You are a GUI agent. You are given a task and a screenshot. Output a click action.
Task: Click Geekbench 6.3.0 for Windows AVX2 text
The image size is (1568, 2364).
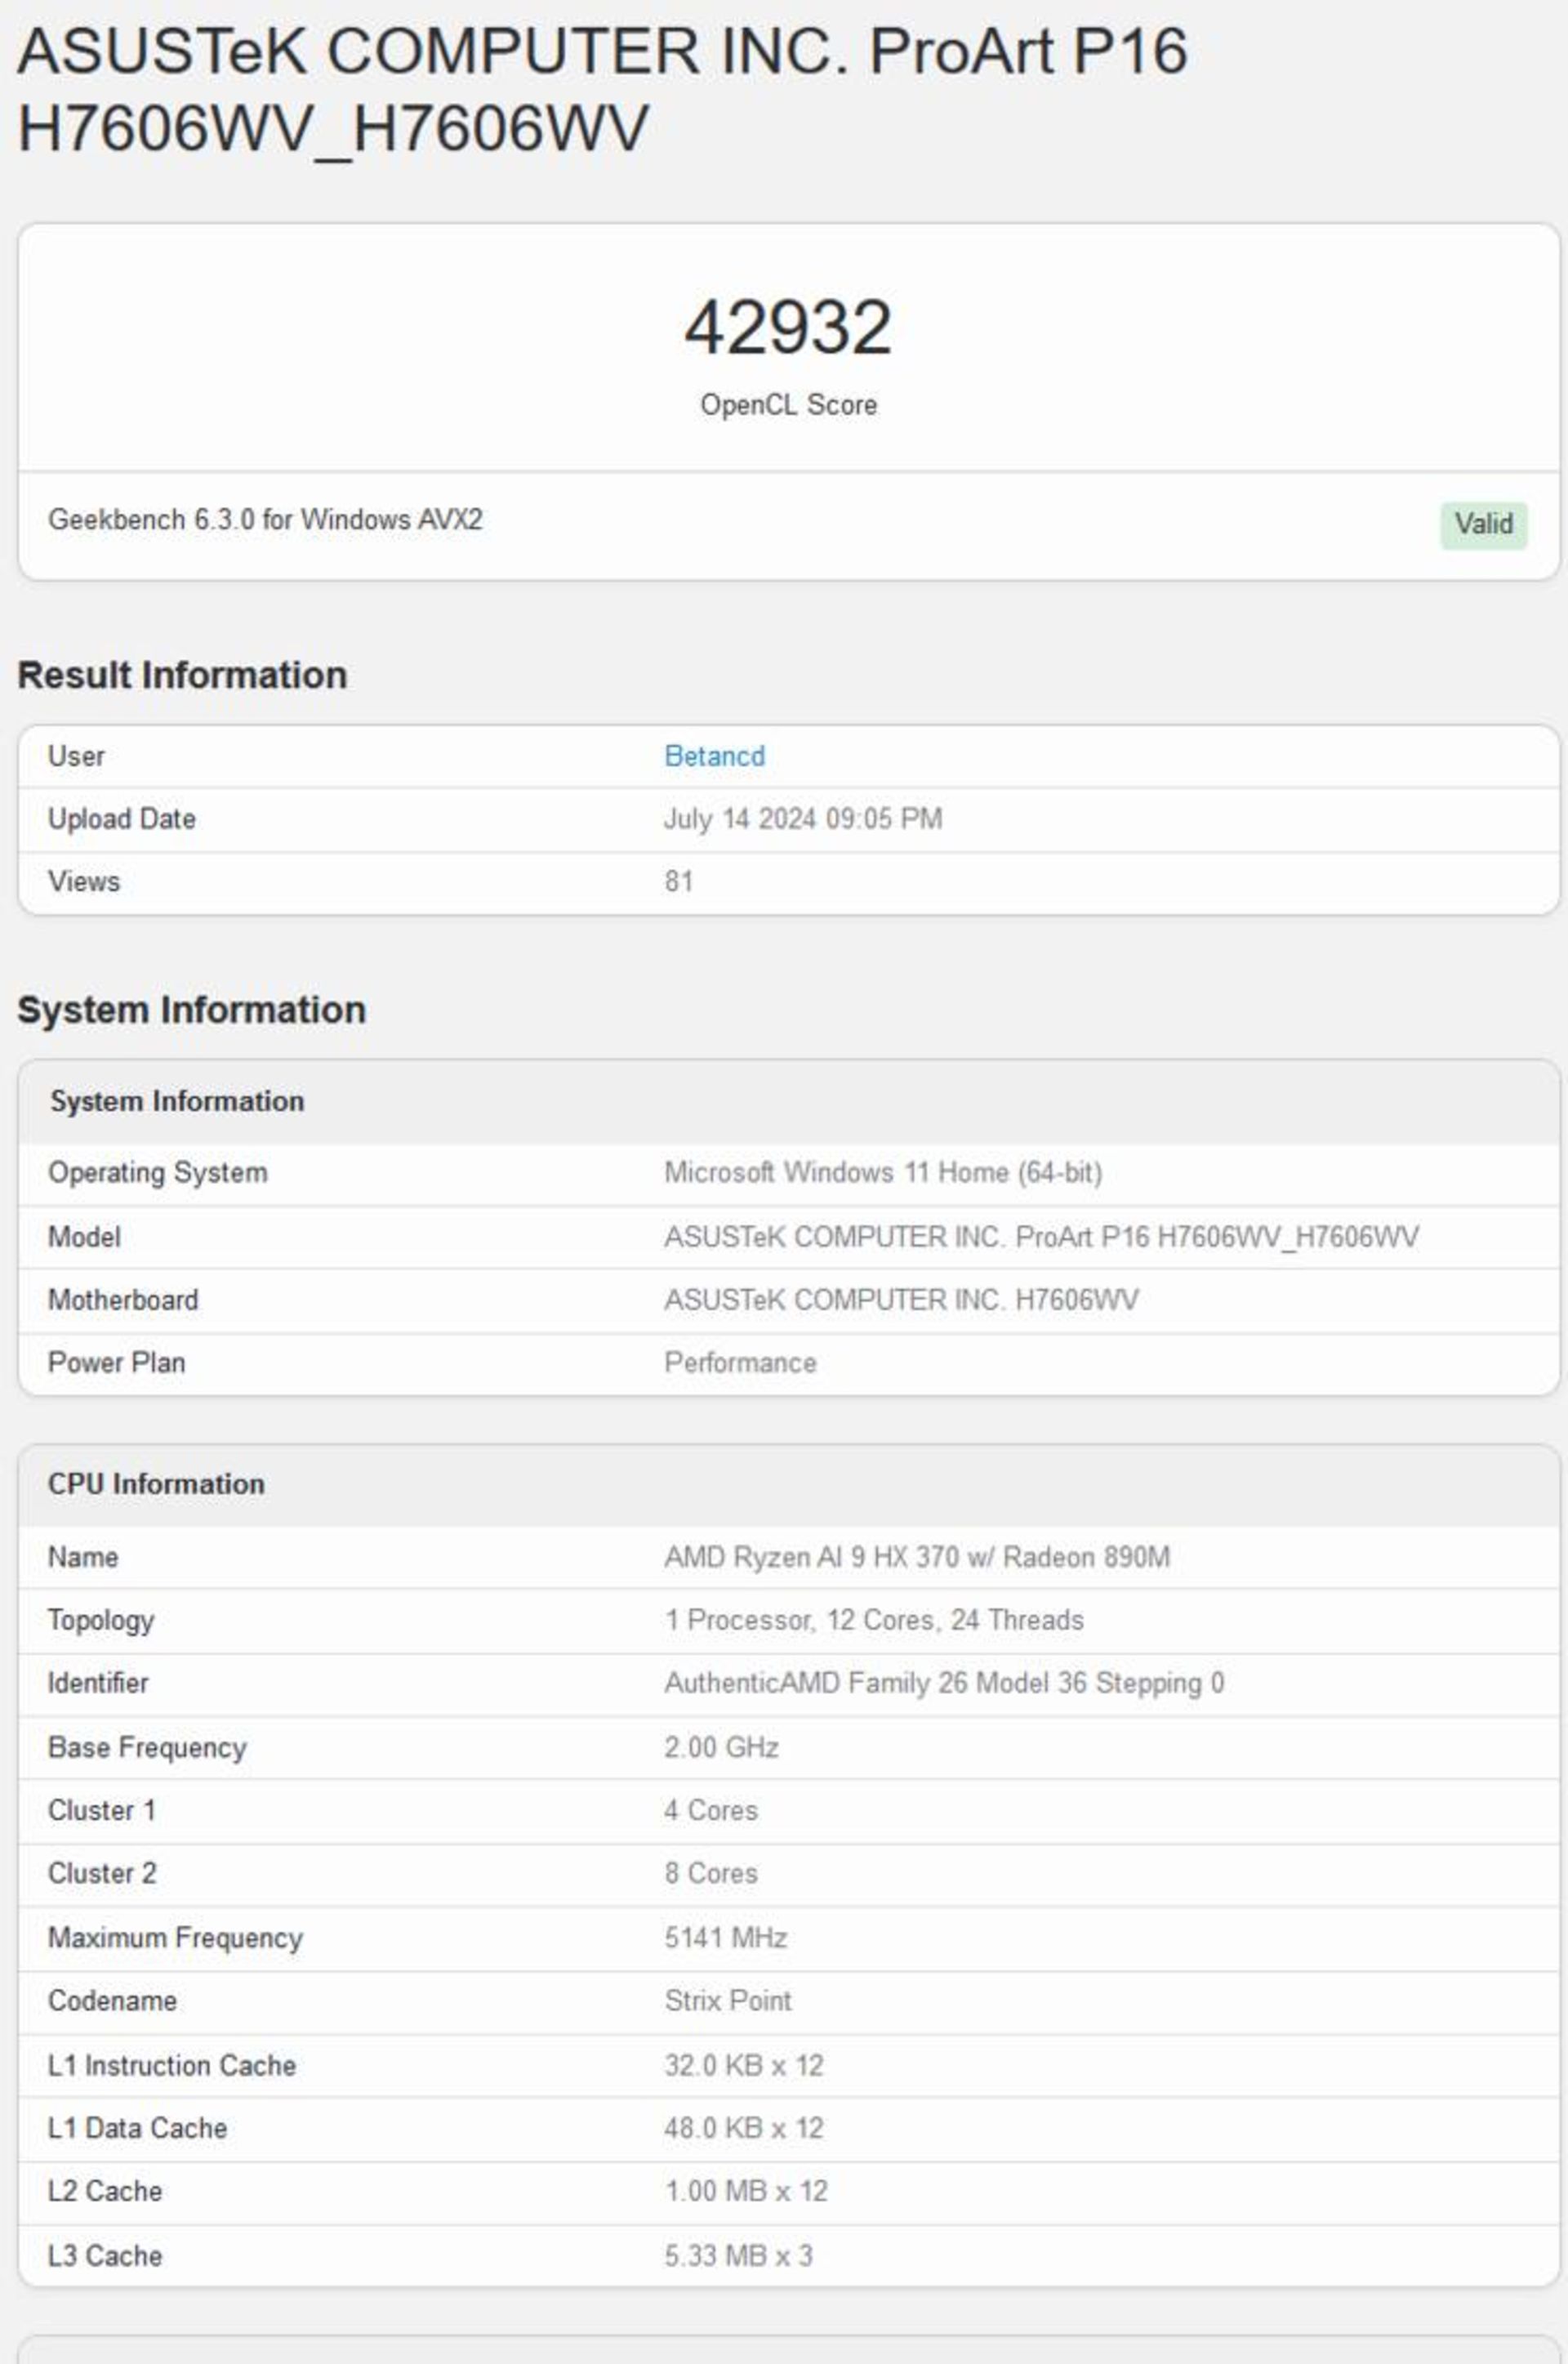265,520
